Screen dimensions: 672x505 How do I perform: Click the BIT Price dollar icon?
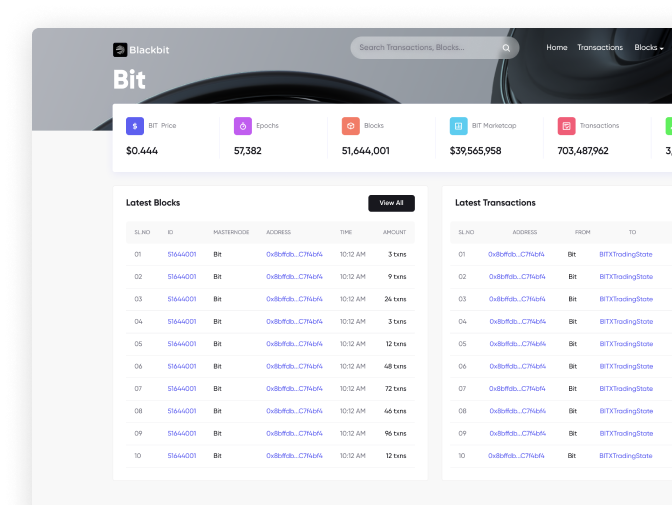click(134, 126)
